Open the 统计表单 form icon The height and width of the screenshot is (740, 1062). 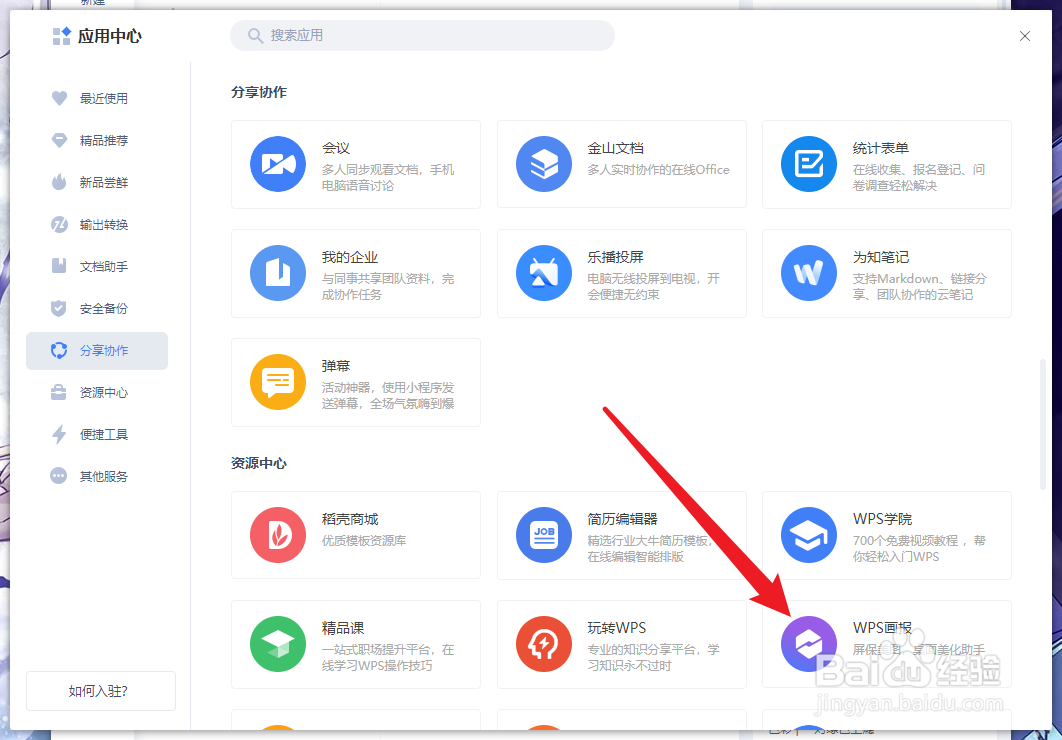(809, 164)
